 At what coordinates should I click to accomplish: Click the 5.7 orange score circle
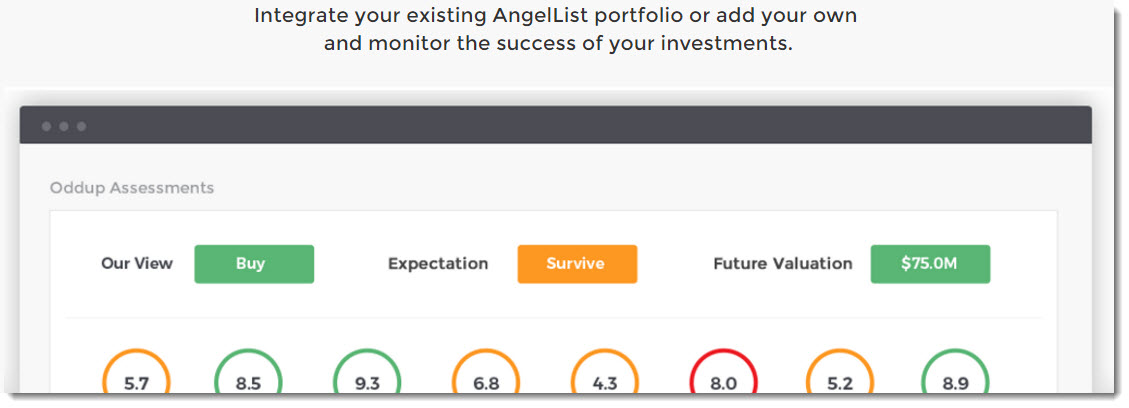136,382
